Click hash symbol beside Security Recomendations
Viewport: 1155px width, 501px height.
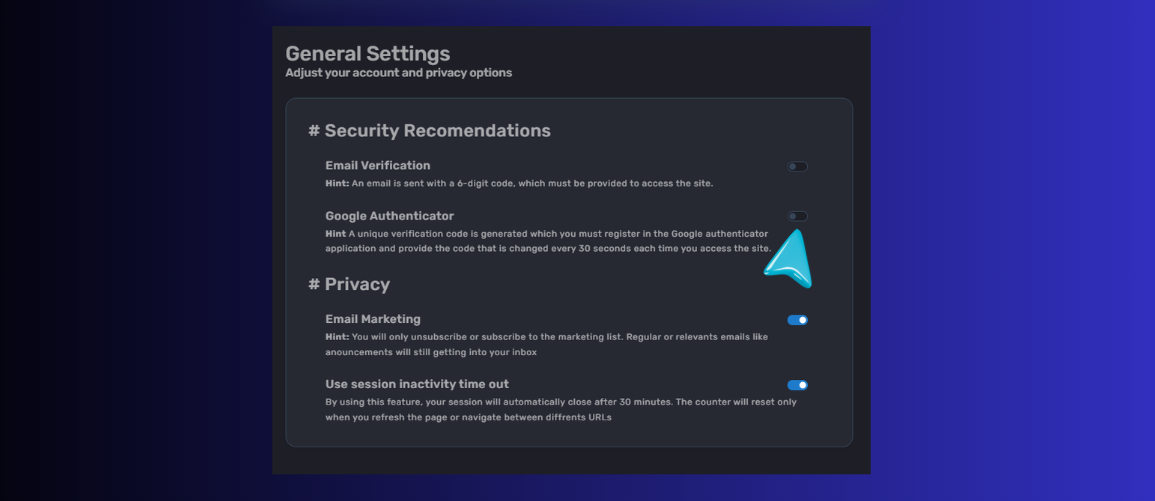[314, 131]
